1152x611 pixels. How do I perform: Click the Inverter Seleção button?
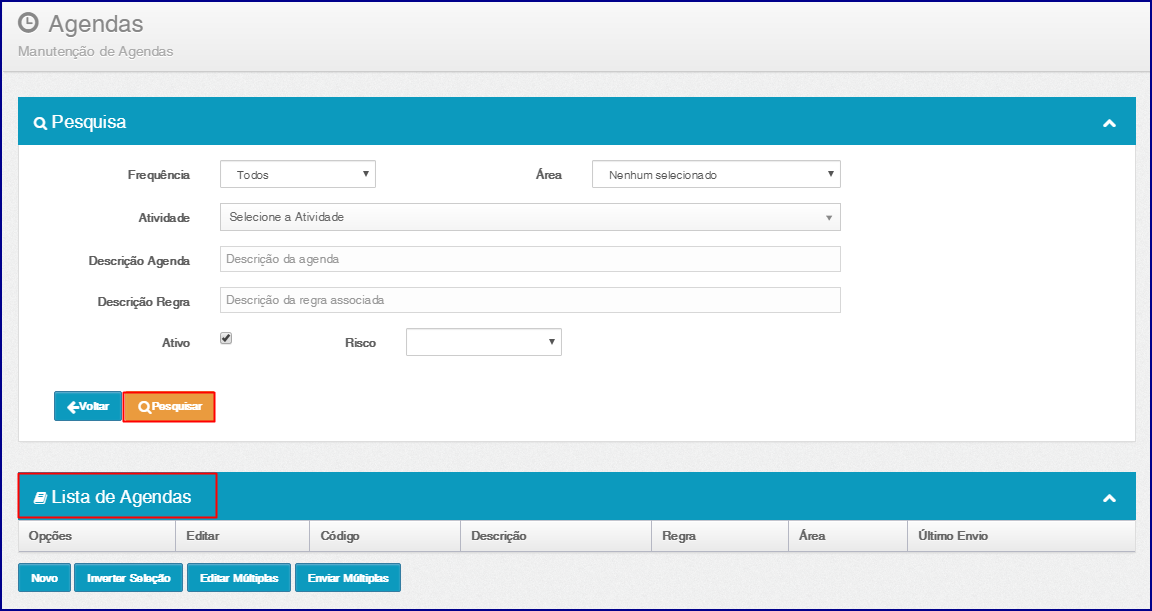click(129, 578)
